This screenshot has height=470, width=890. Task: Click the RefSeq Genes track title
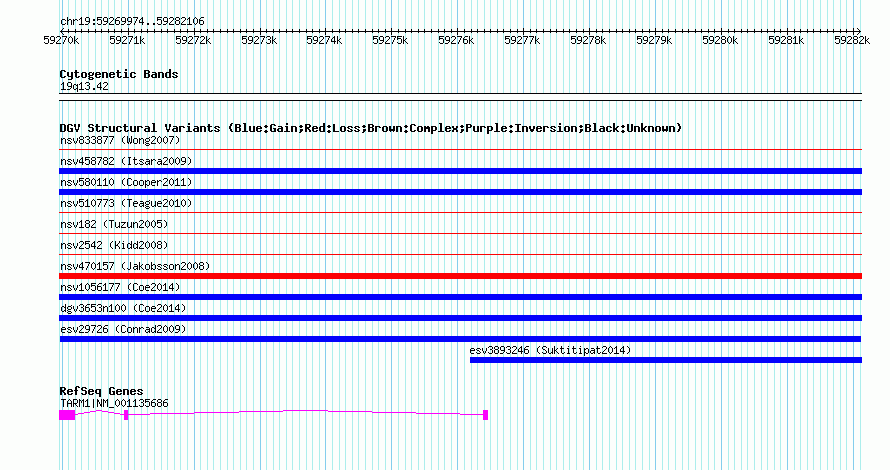(x=101, y=391)
